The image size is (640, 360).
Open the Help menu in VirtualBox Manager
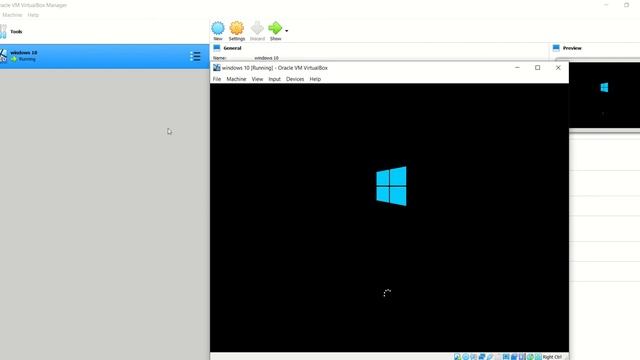click(x=33, y=15)
